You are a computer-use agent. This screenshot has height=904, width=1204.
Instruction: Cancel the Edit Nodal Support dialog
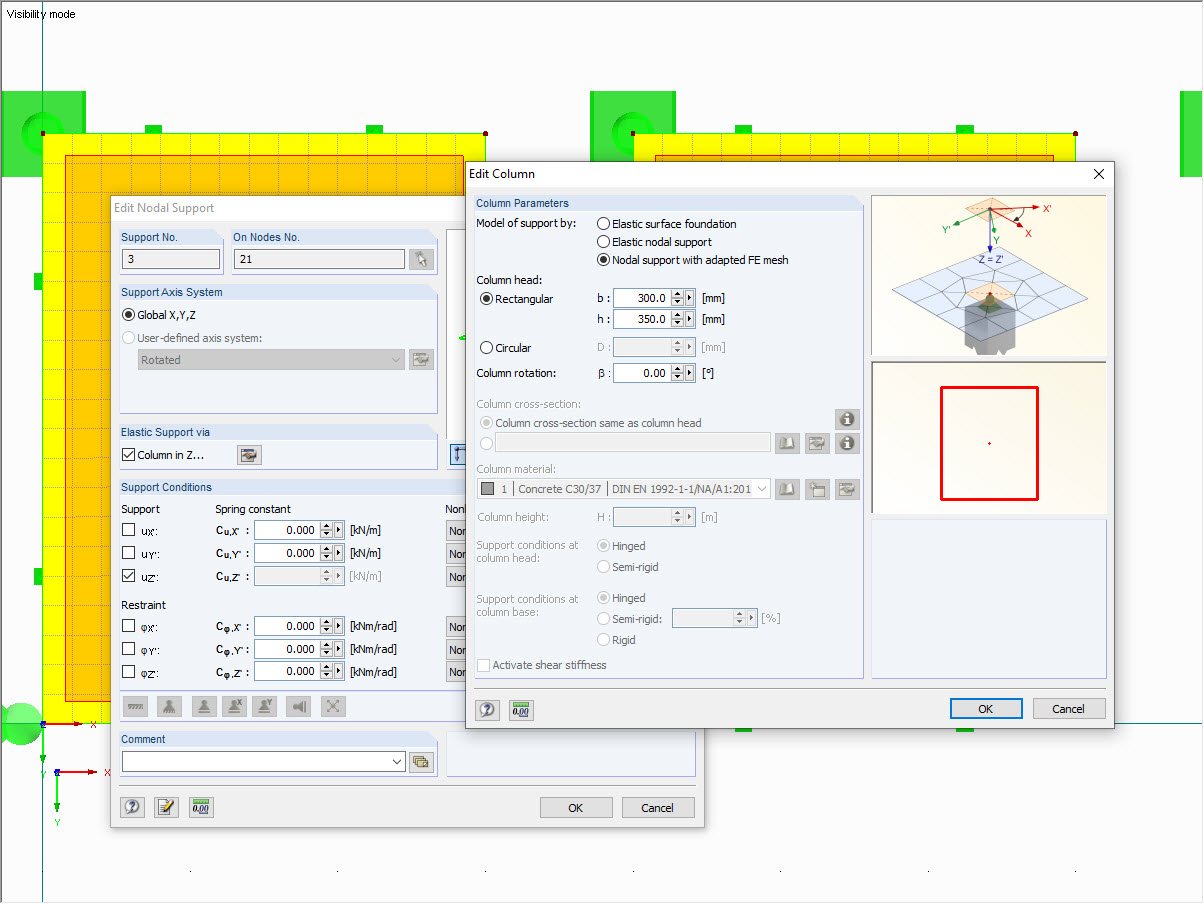click(x=658, y=807)
